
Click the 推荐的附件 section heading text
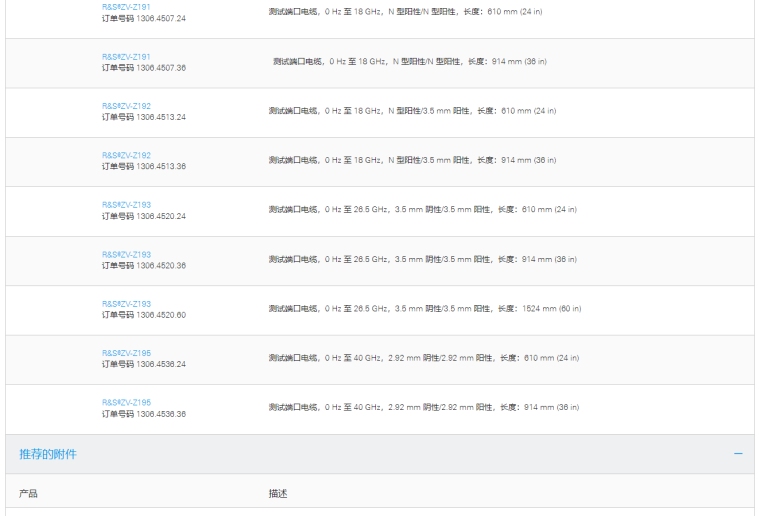coord(48,455)
